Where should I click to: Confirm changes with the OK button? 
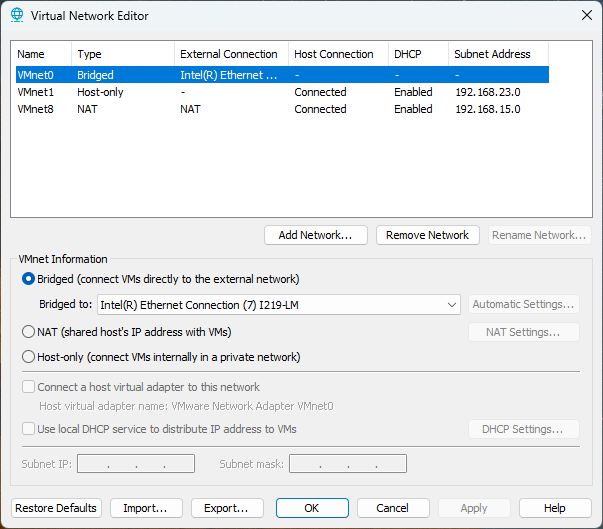click(312, 508)
